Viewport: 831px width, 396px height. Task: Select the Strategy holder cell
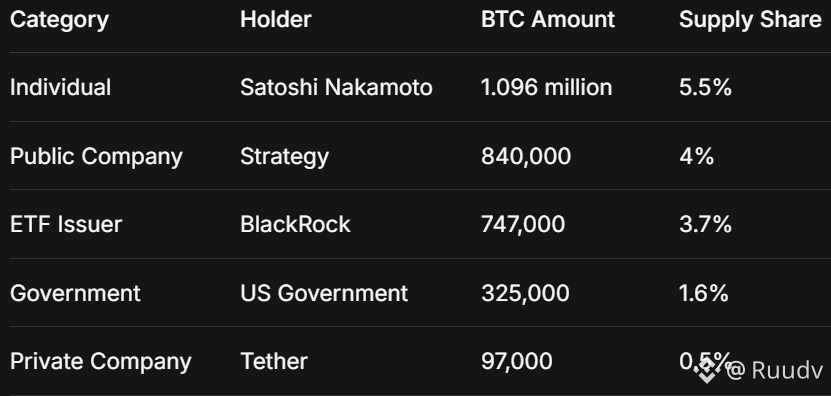tap(285, 157)
